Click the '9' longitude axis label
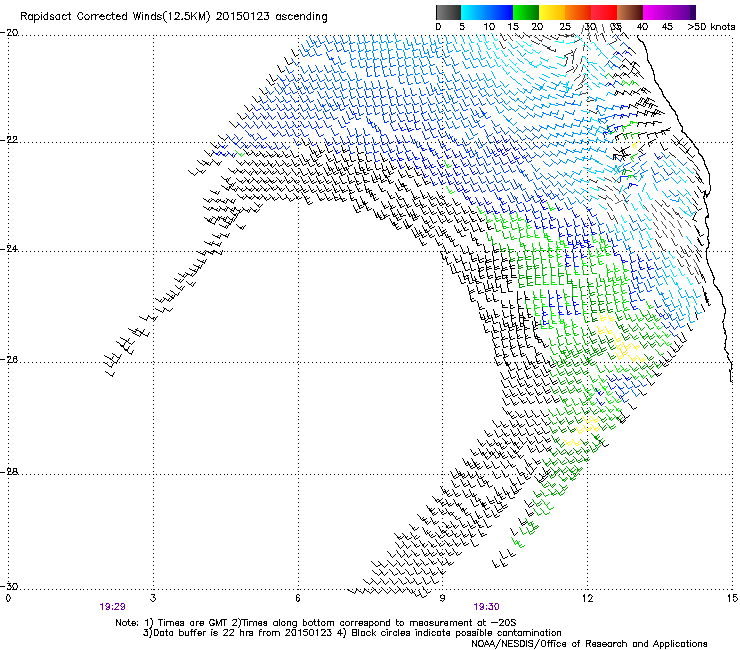The height and width of the screenshot is (650, 740). [x=442, y=598]
